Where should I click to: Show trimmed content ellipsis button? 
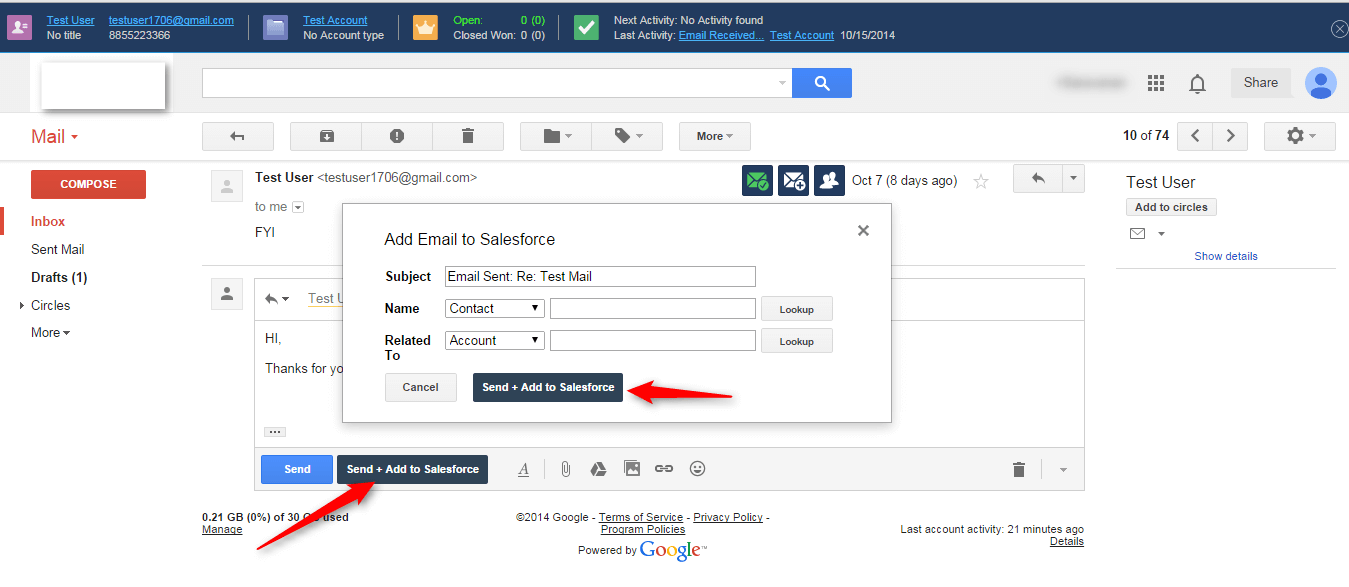click(275, 432)
